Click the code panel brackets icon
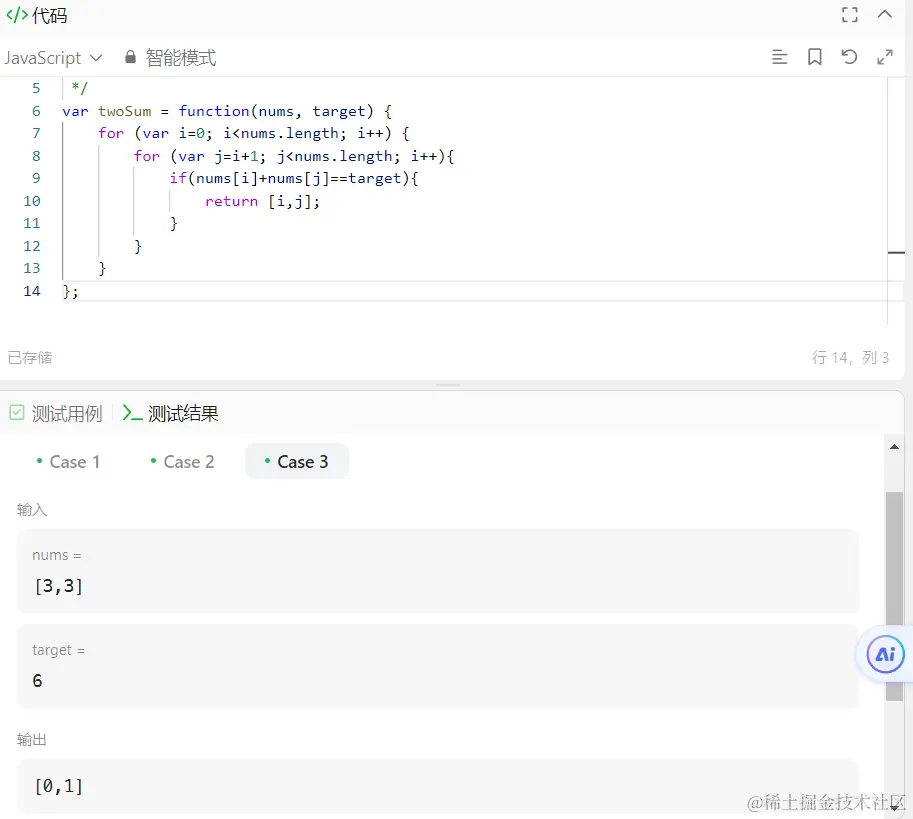This screenshot has height=819, width=913. point(17,15)
